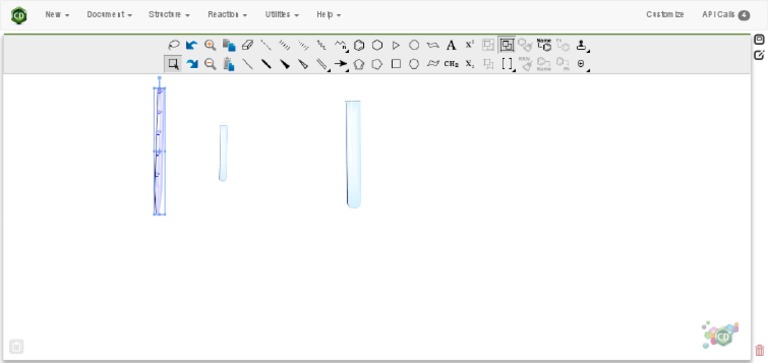The image size is (768, 363).
Task: Toggle the marquee rectangle selection tool
Action: click(x=173, y=64)
